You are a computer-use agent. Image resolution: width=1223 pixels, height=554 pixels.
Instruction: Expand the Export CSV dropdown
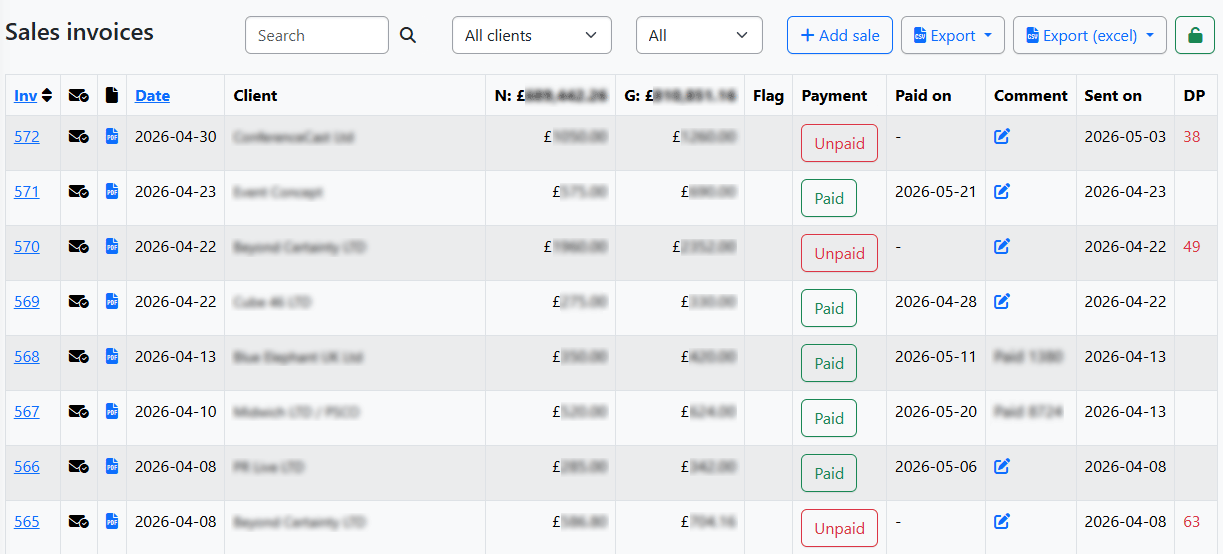tap(953, 35)
